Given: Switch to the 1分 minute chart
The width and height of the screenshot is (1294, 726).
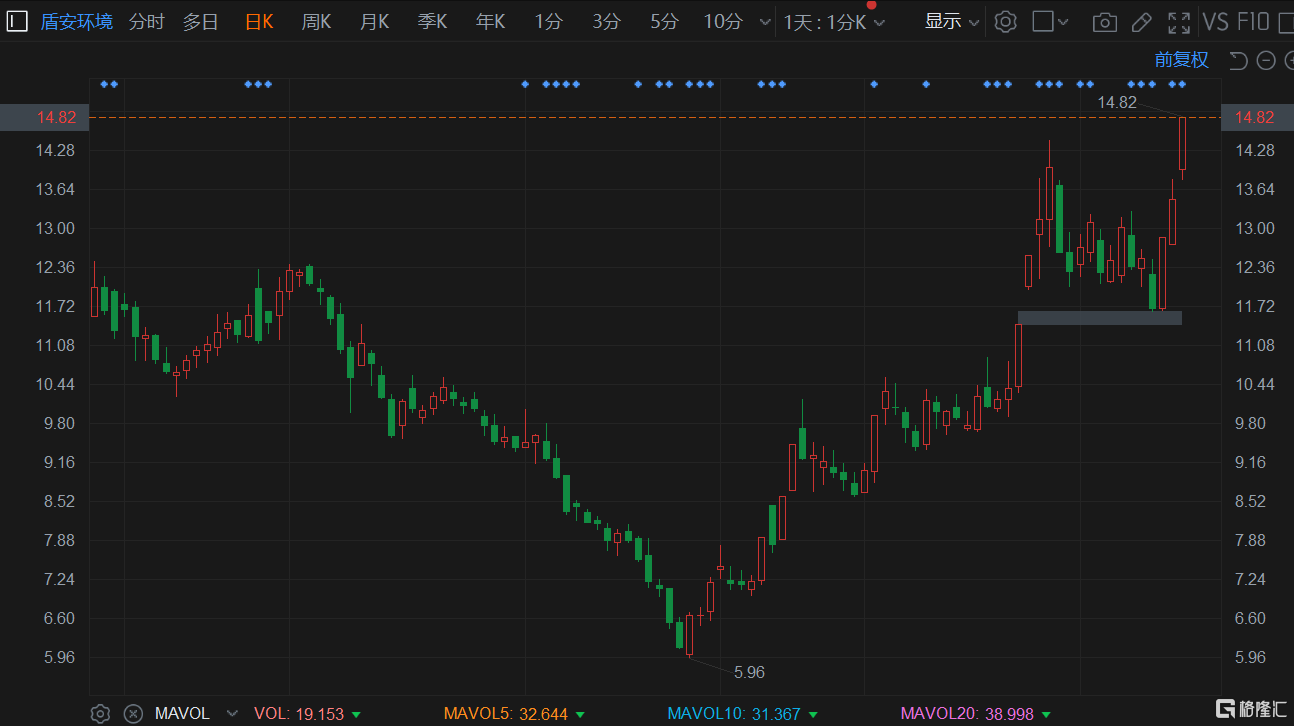Looking at the screenshot, I should [548, 21].
